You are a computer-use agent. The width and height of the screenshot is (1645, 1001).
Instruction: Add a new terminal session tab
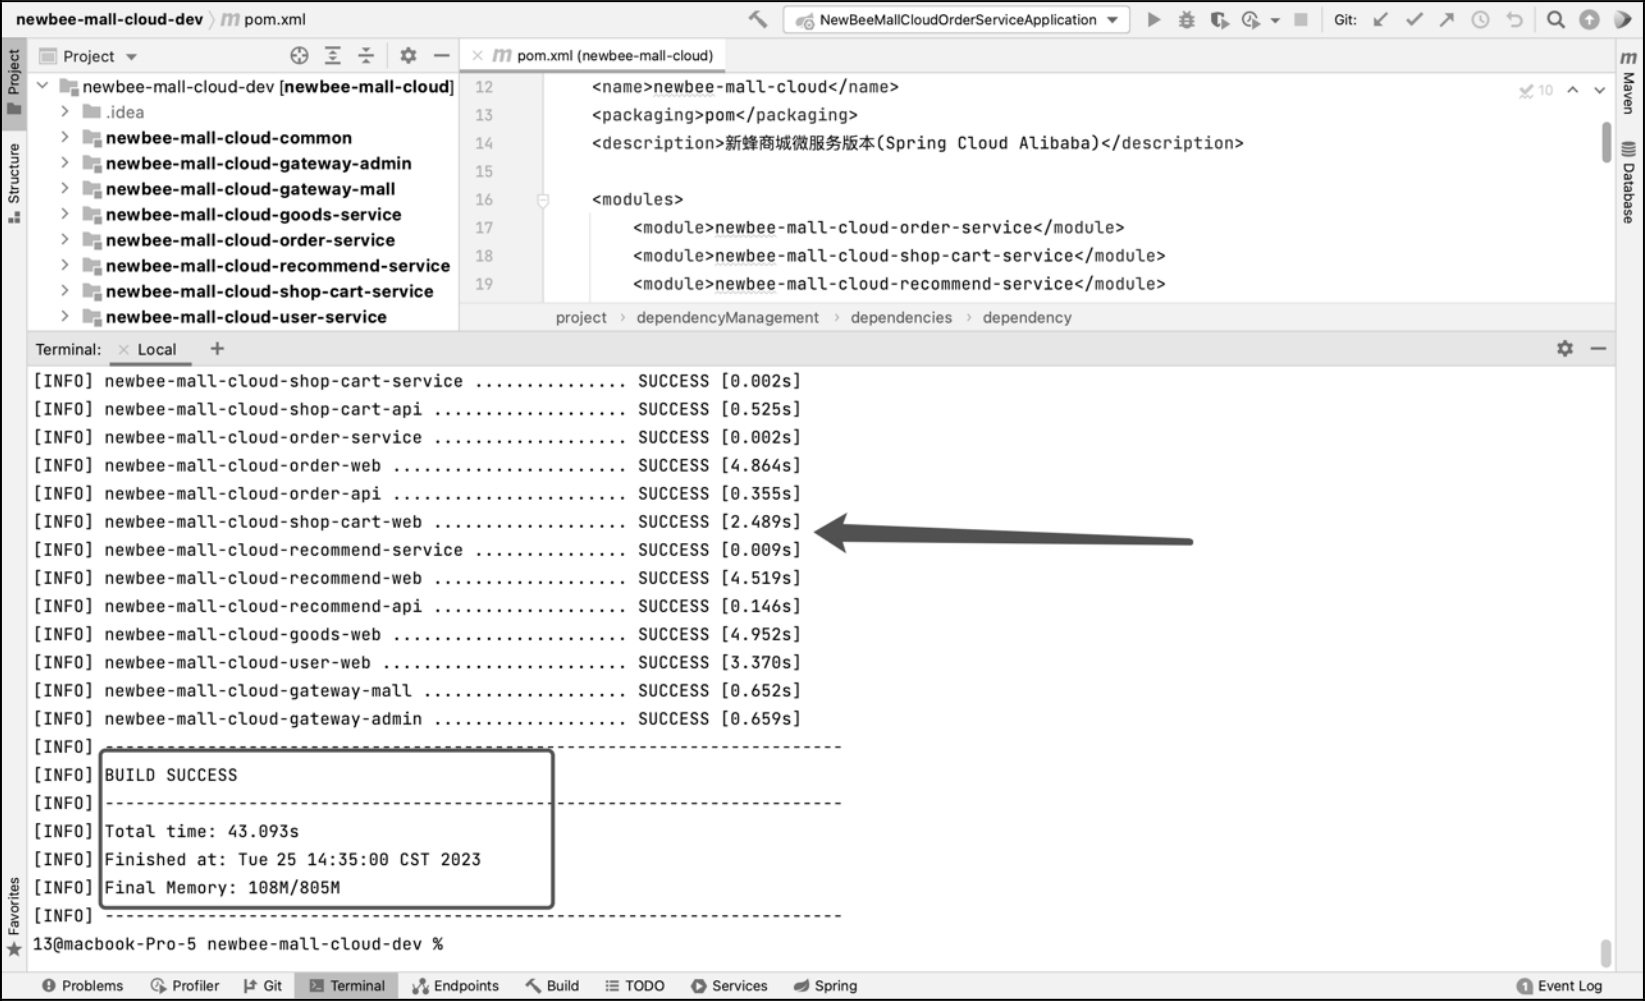(217, 348)
